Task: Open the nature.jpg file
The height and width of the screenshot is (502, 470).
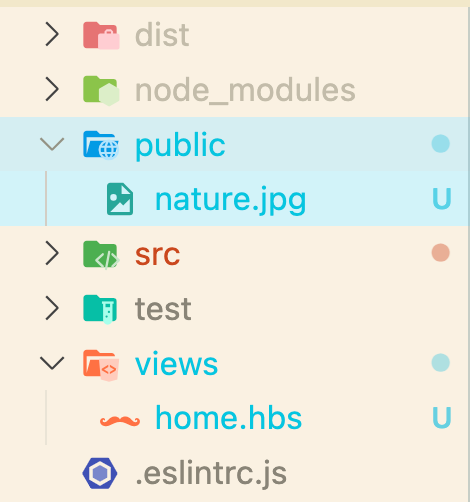Action: point(230,200)
